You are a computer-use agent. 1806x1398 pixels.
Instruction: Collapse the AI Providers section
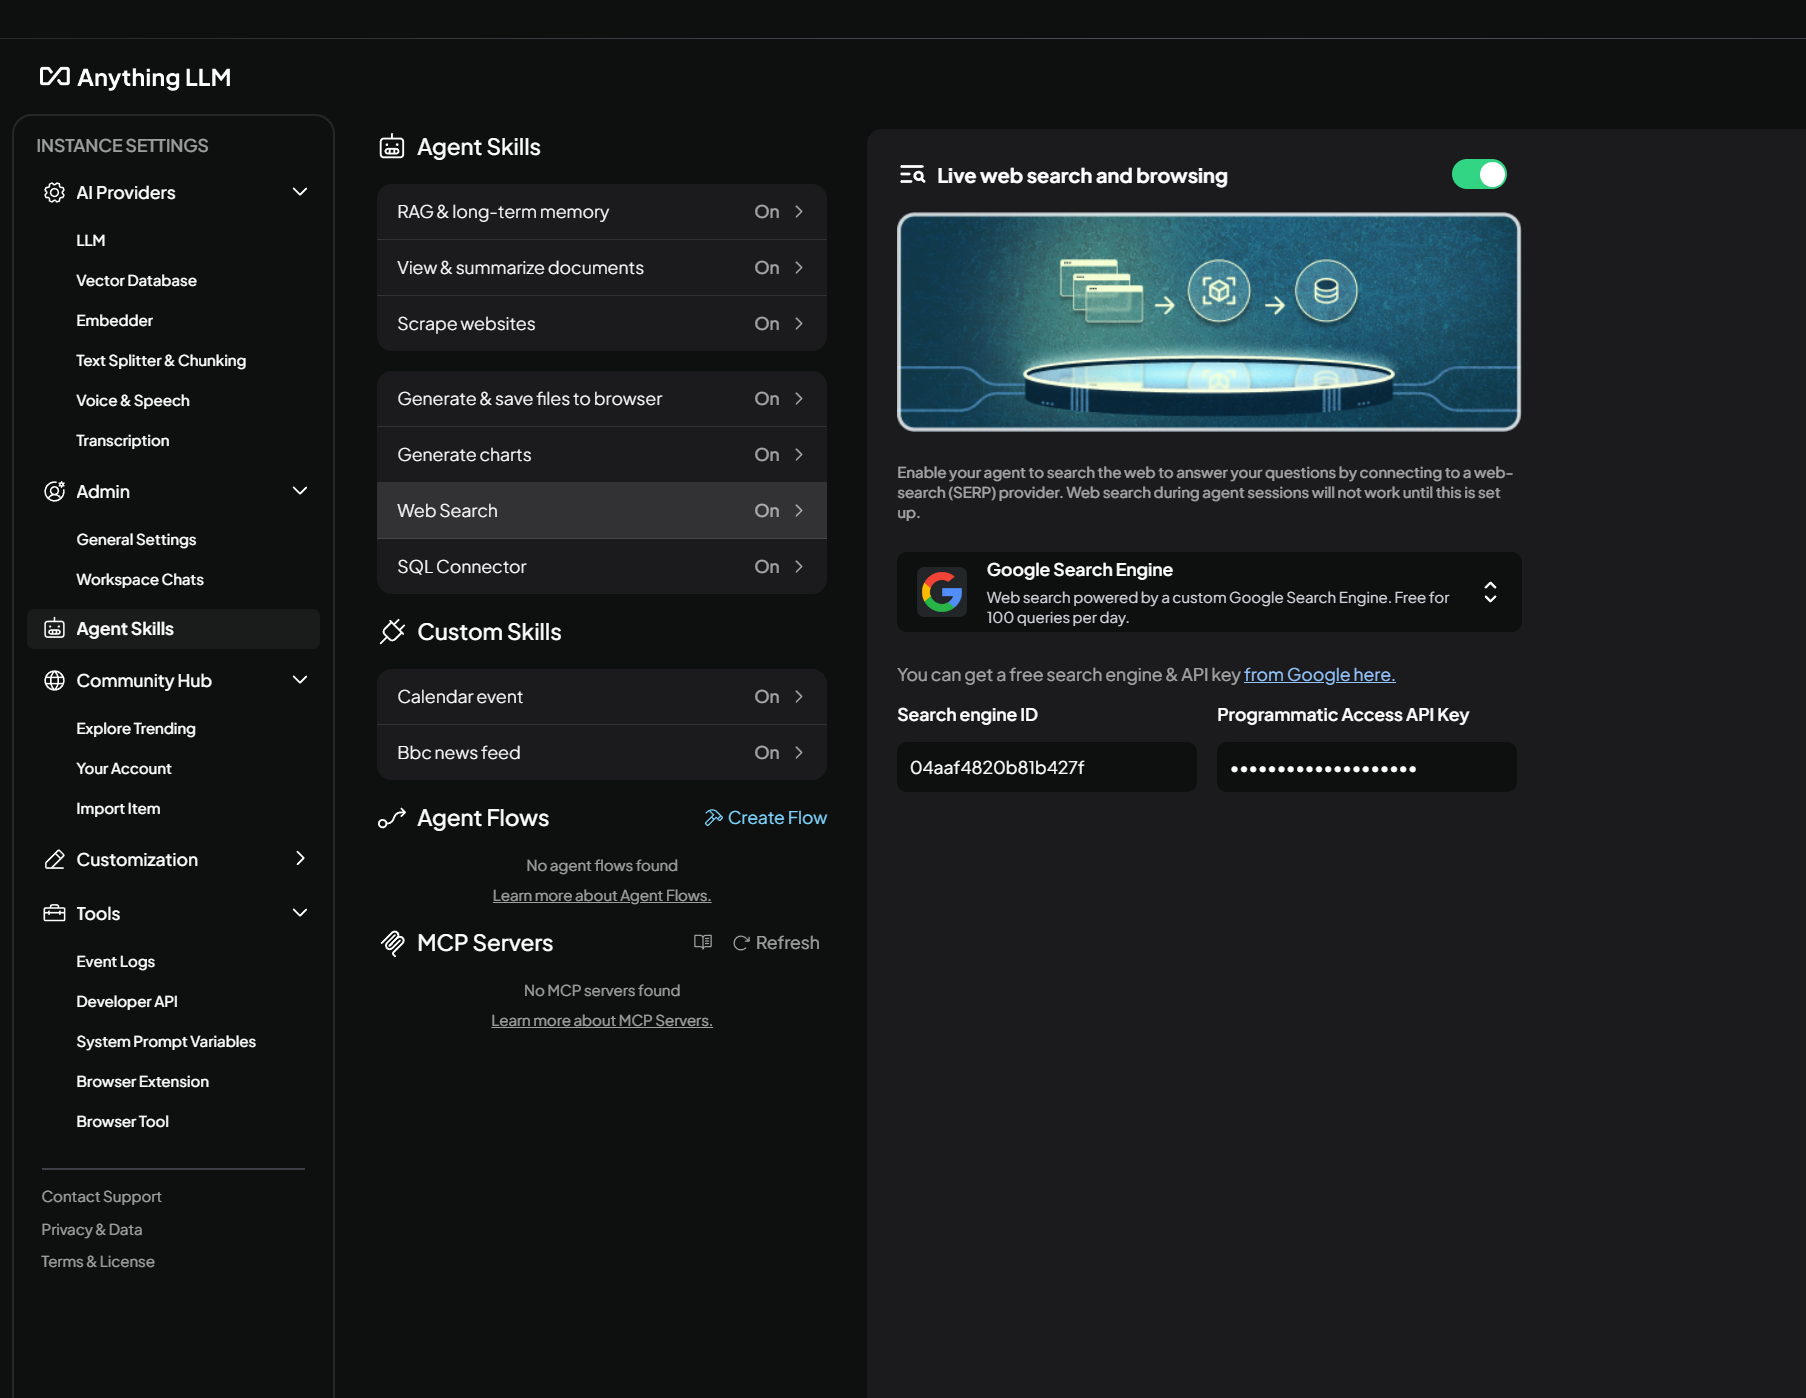point(299,192)
